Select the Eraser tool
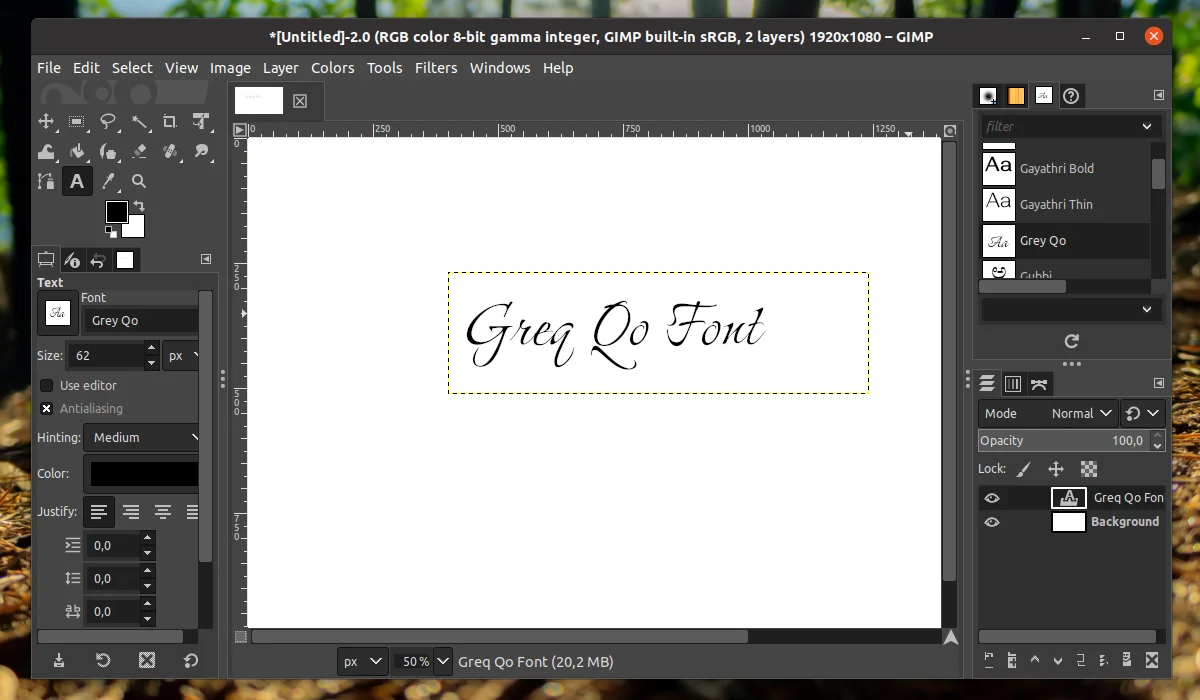Image resolution: width=1200 pixels, height=700 pixels. (139, 151)
